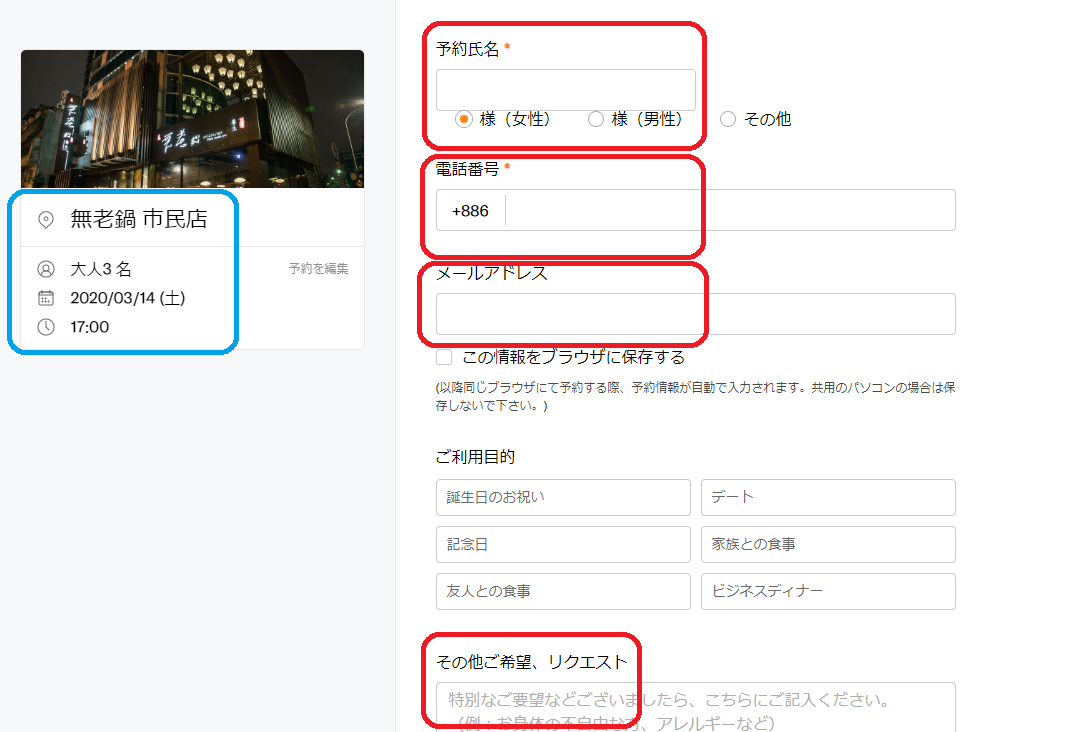Image resolution: width=1071 pixels, height=732 pixels.
Task: Click the その他ご希望、リクエスト text area
Action: click(695, 707)
